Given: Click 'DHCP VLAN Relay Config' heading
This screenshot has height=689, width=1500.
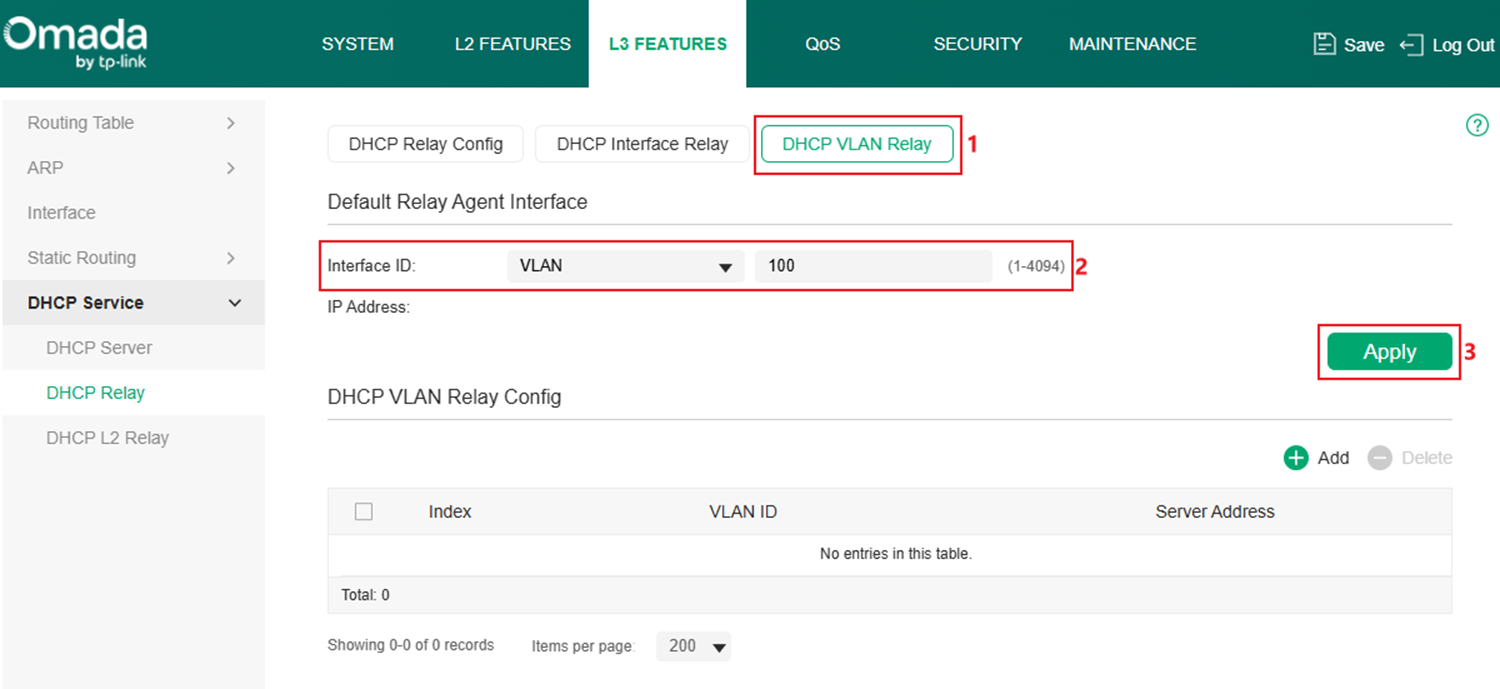Looking at the screenshot, I should pos(444,397).
